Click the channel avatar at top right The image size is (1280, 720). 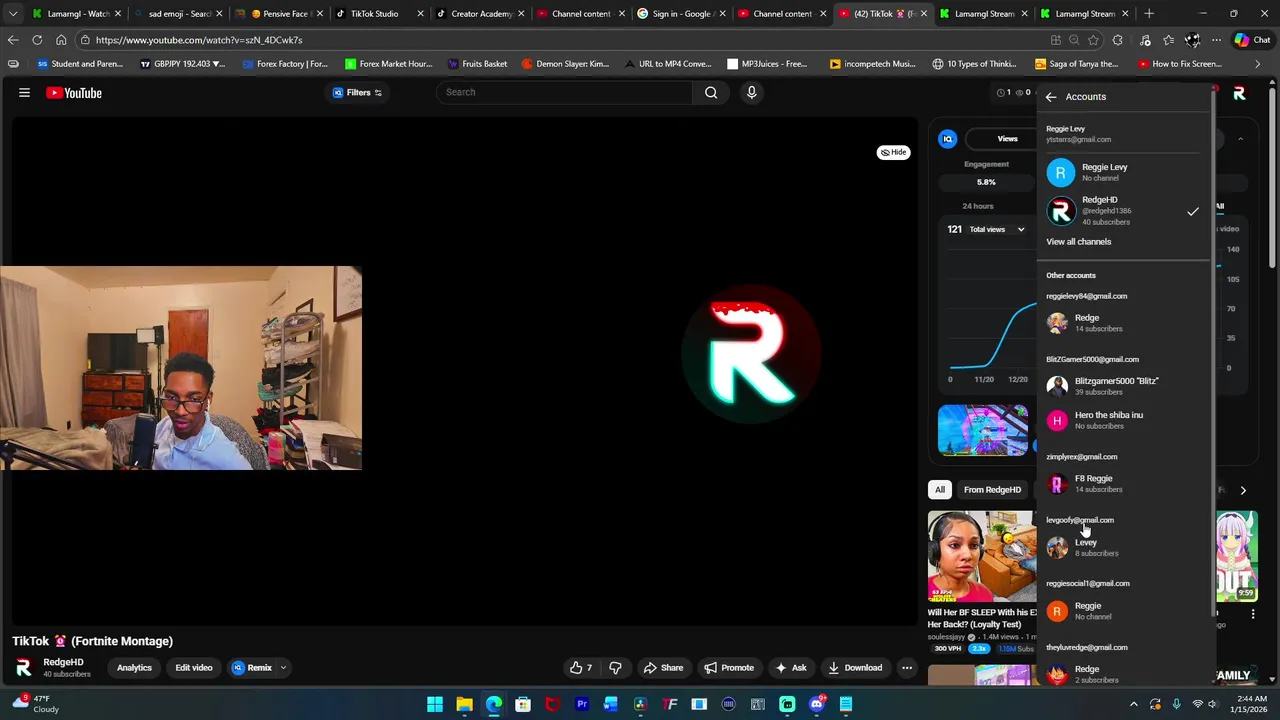(1239, 93)
